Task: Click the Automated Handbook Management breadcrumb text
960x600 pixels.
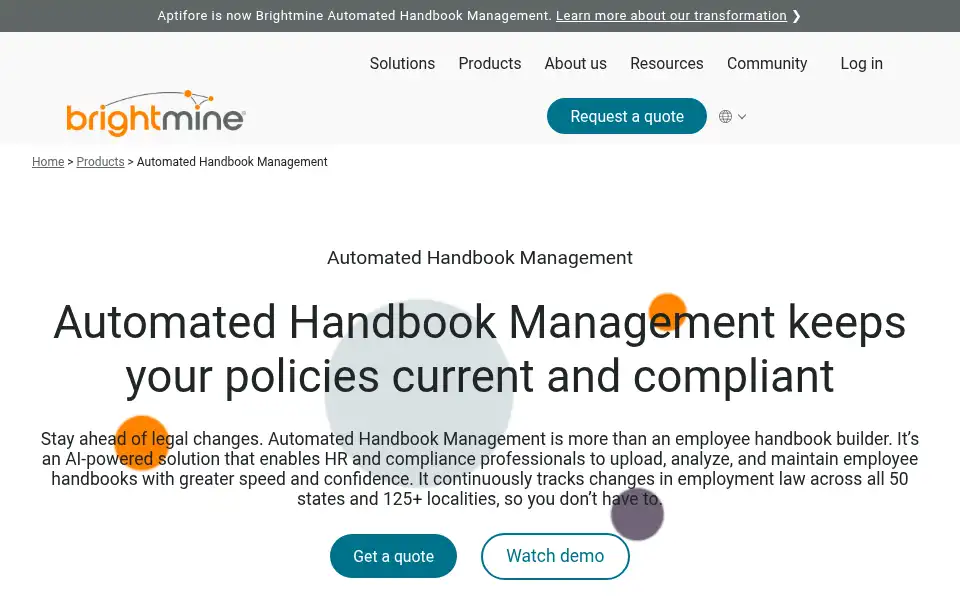Action: coord(232,162)
